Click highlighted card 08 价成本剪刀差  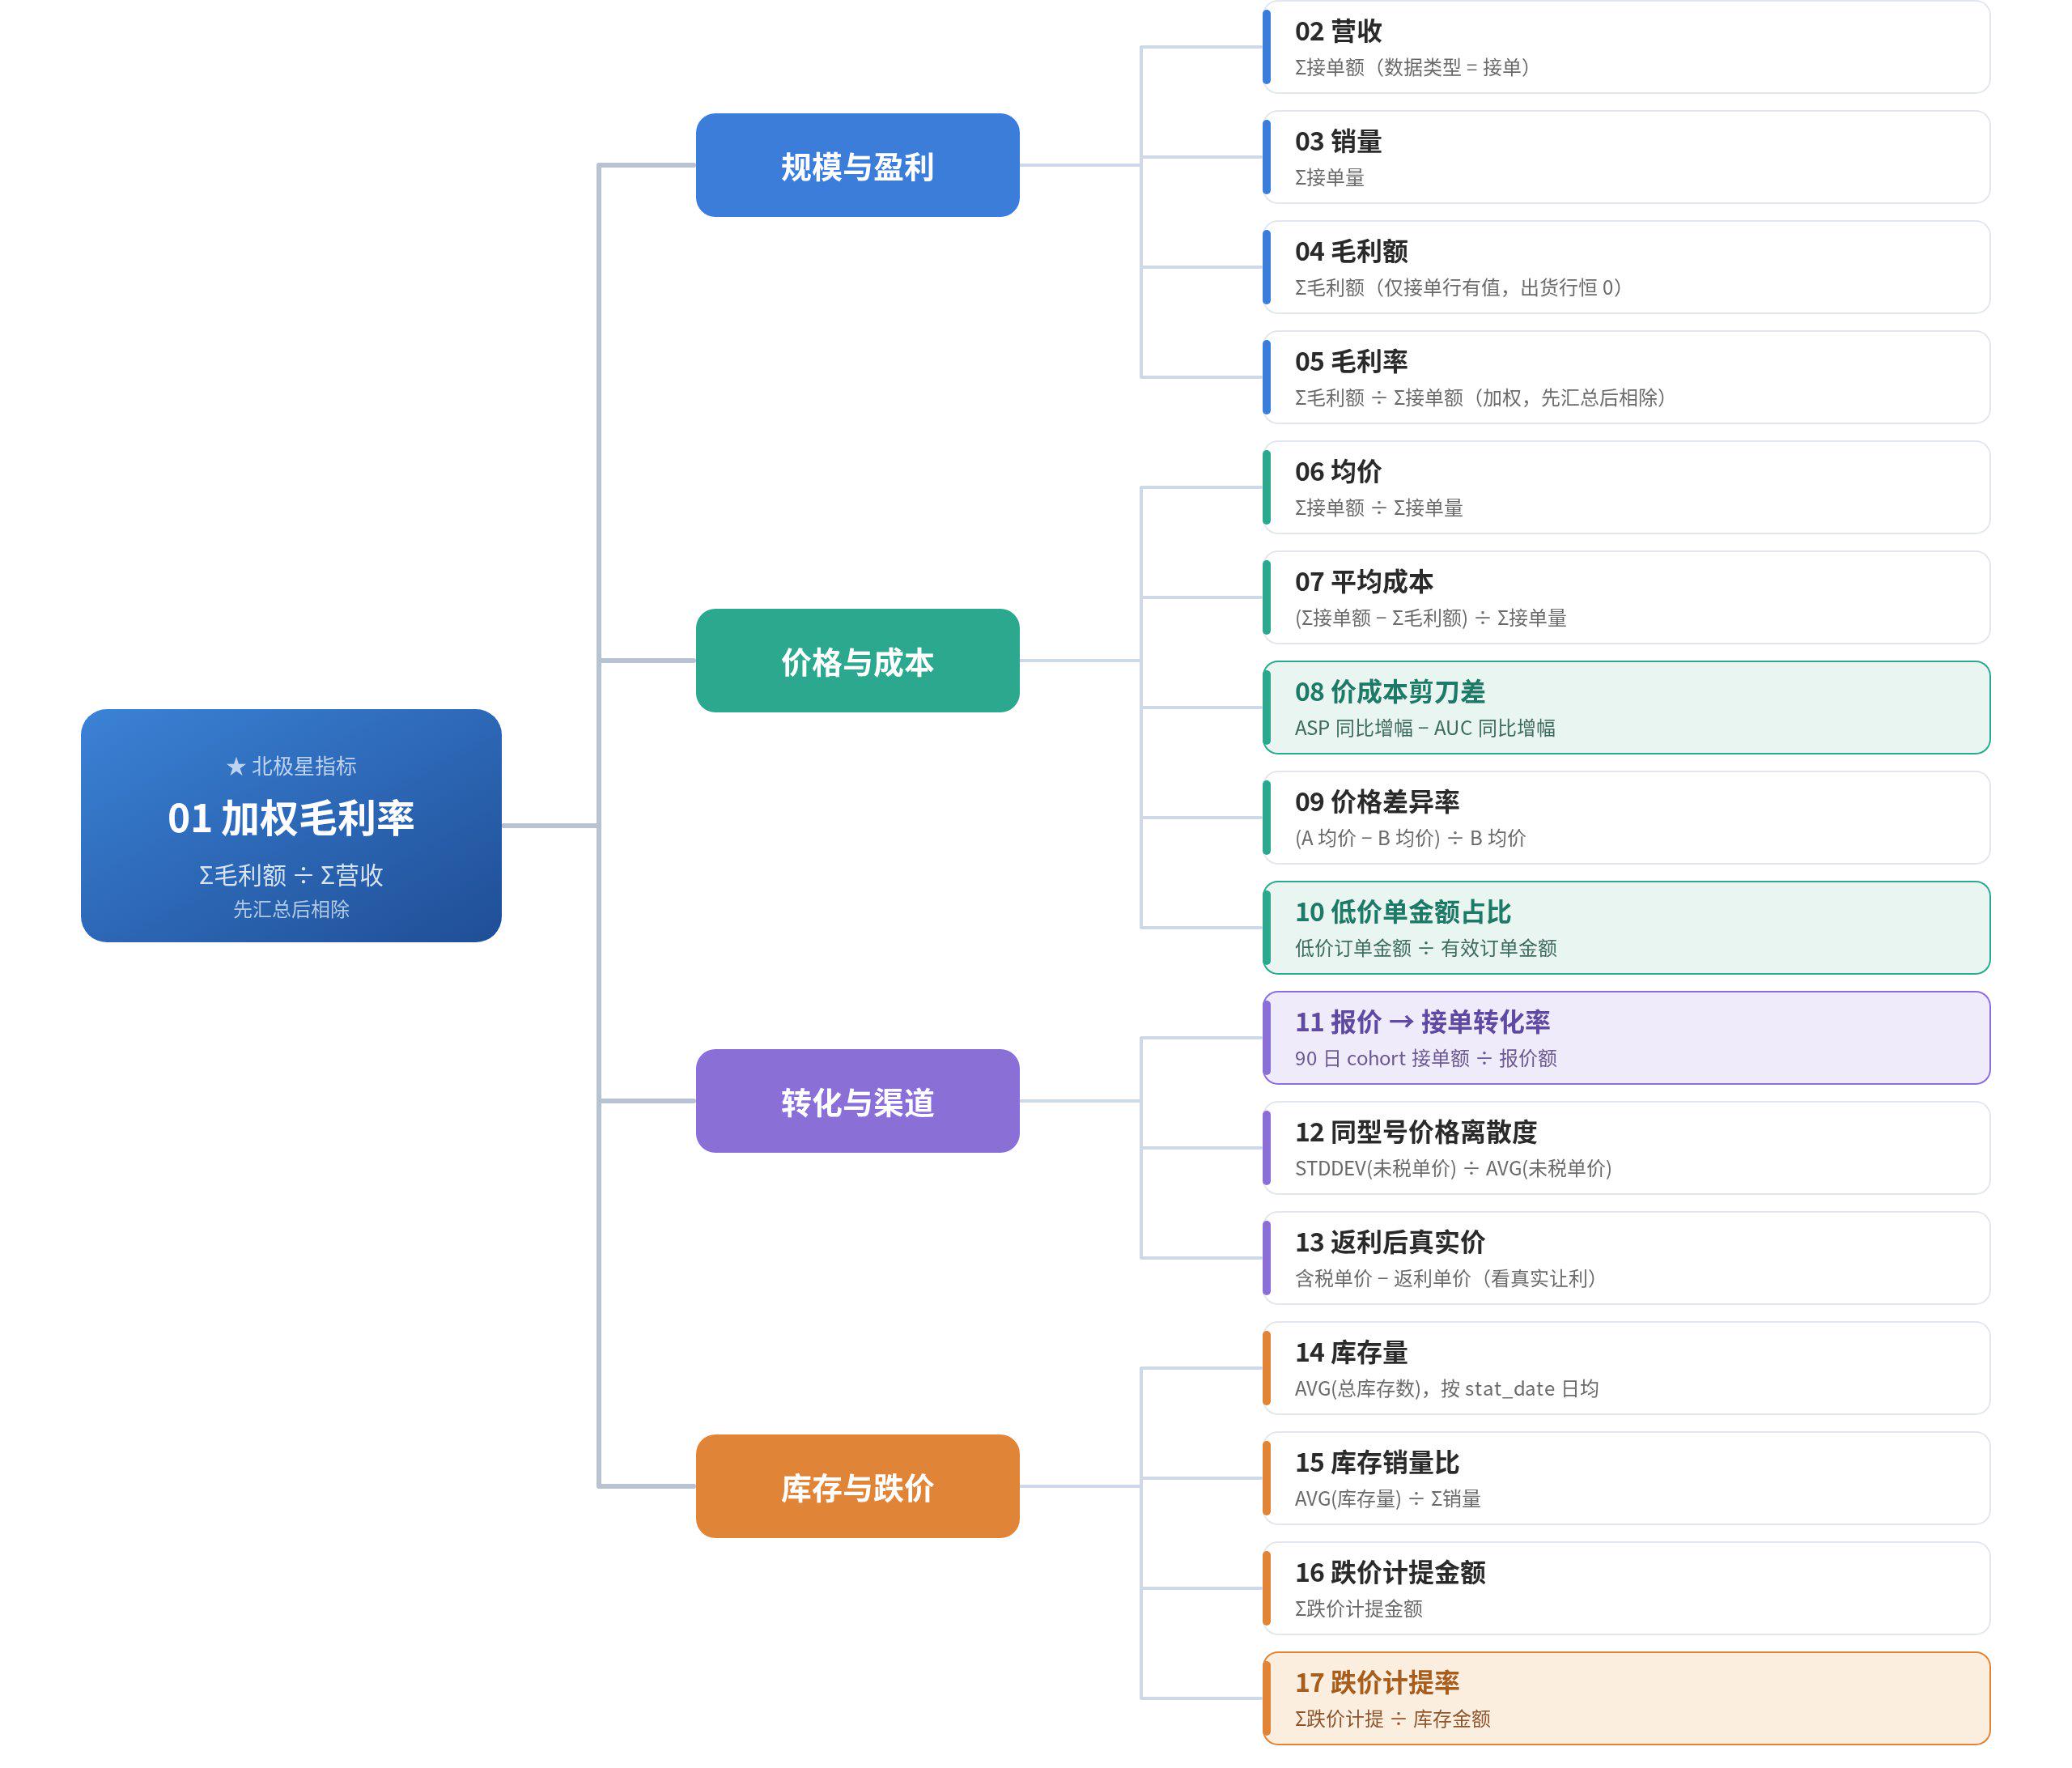[x=1626, y=707]
